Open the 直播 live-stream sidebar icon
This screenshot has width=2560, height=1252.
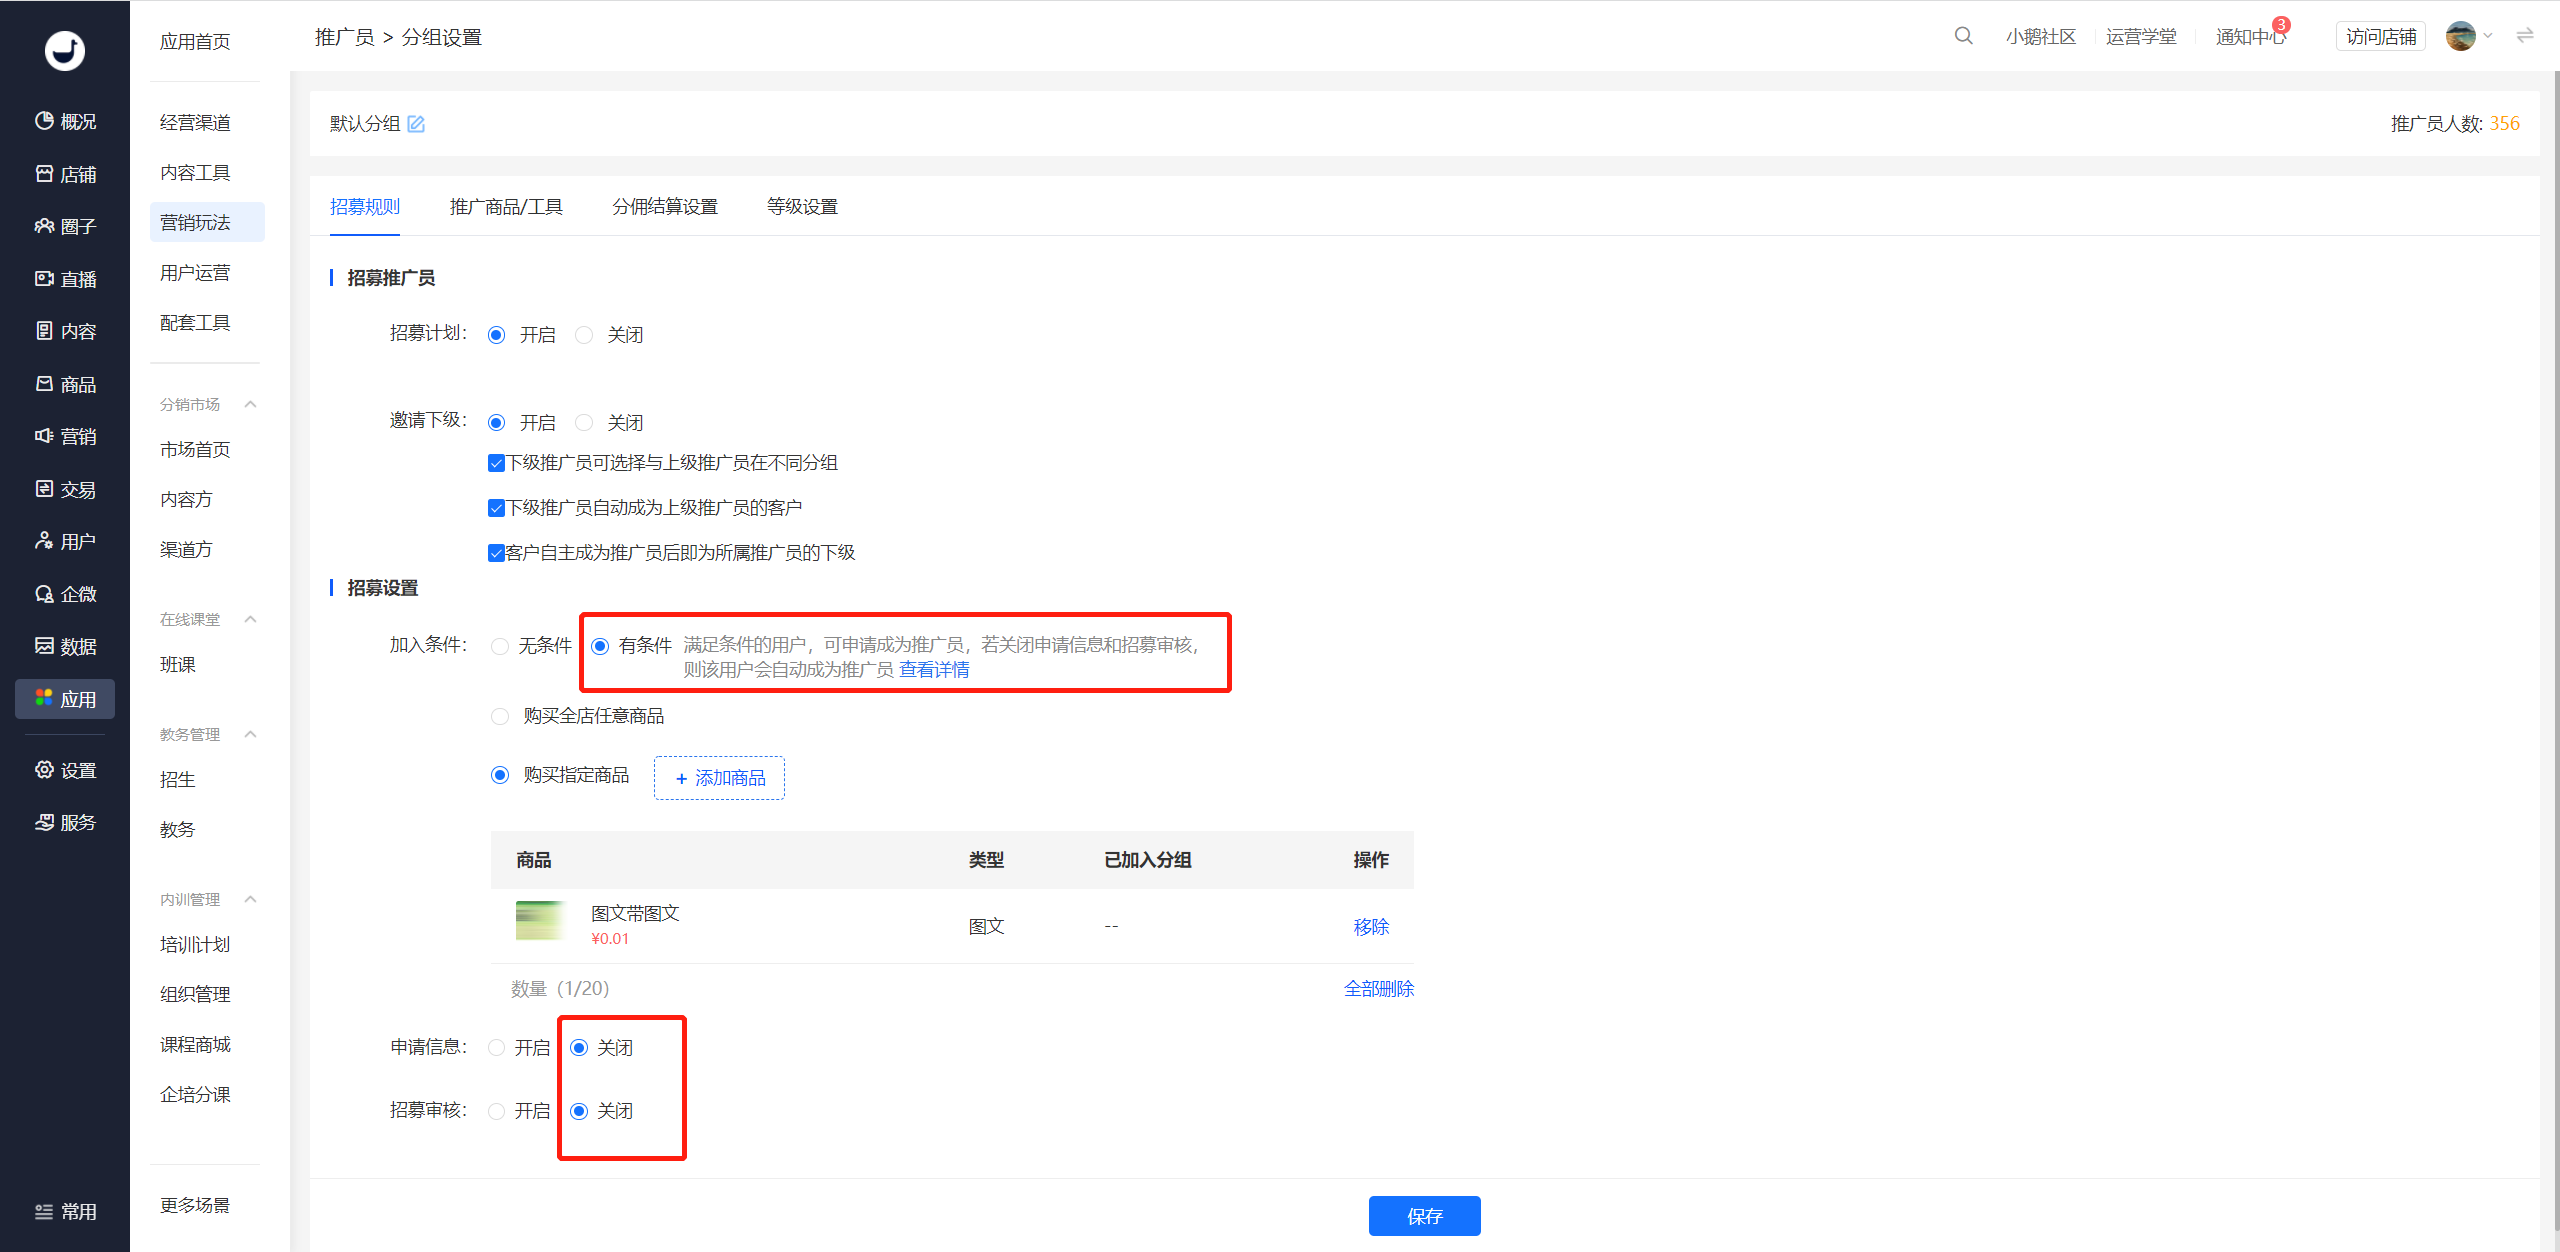pos(44,279)
